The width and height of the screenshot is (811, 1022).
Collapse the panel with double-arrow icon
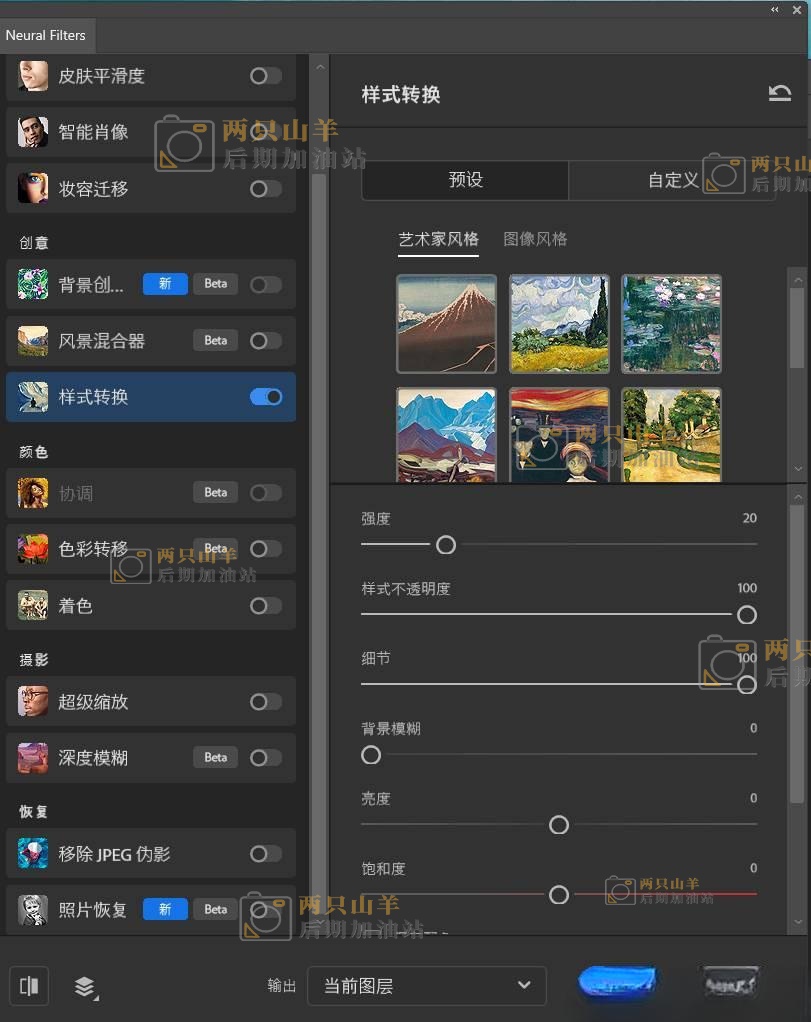(x=774, y=9)
